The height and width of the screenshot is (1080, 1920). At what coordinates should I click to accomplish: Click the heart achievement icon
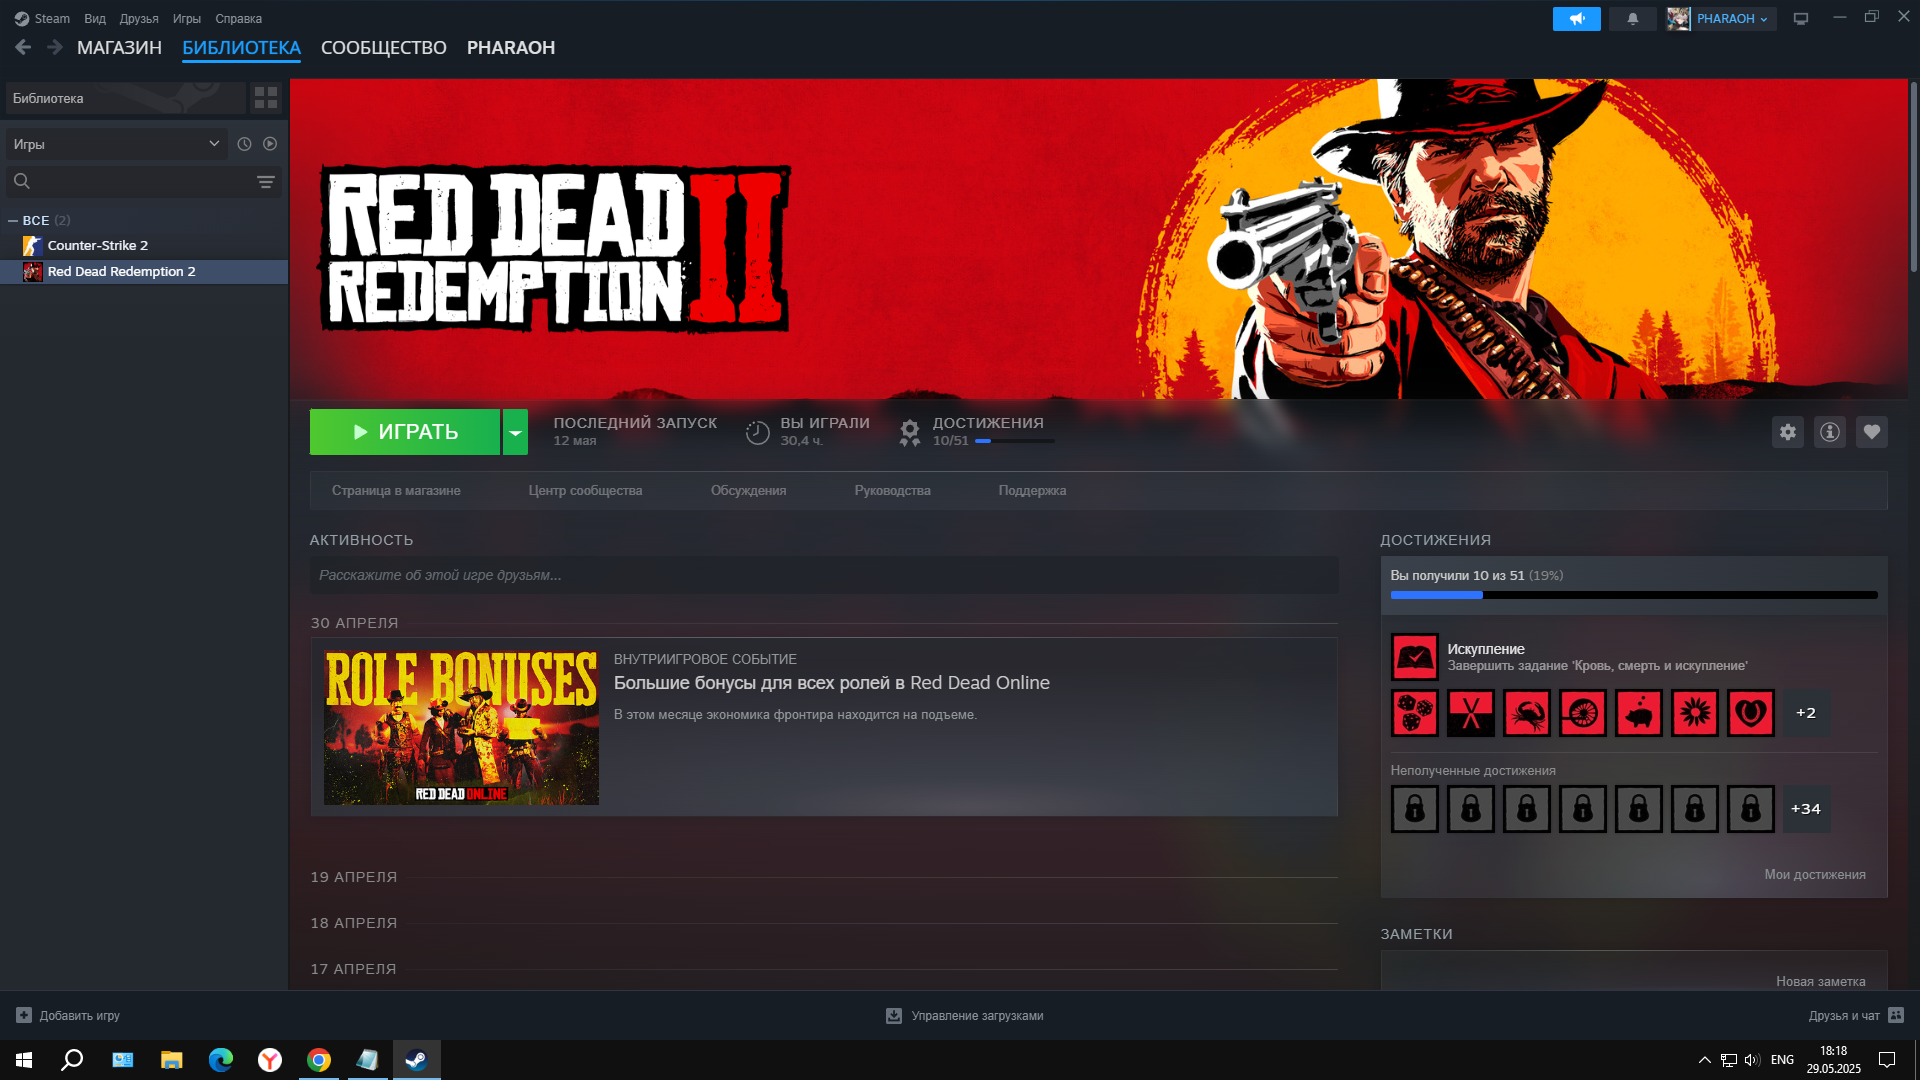(x=1751, y=713)
